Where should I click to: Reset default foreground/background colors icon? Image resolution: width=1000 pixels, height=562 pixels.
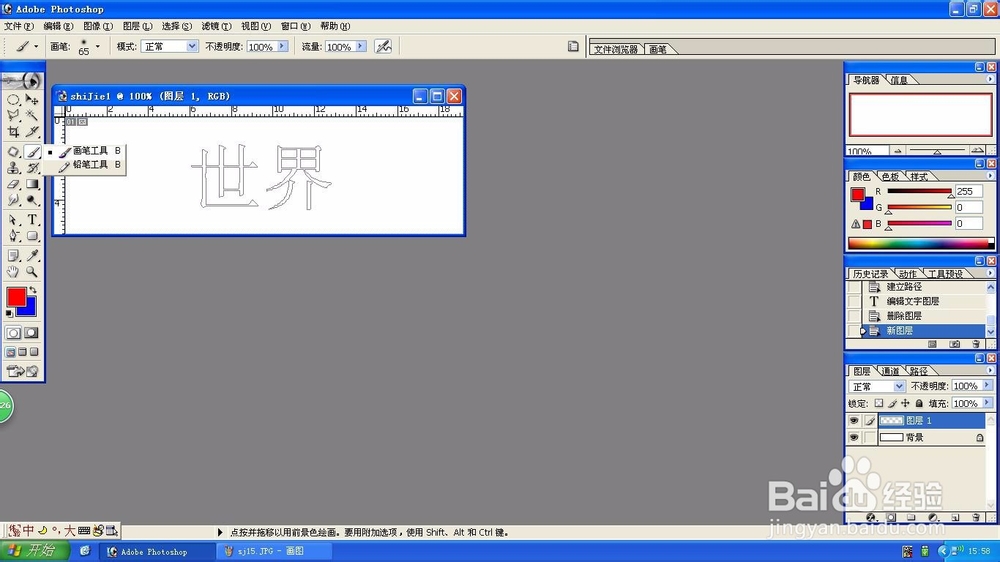click(x=9, y=313)
